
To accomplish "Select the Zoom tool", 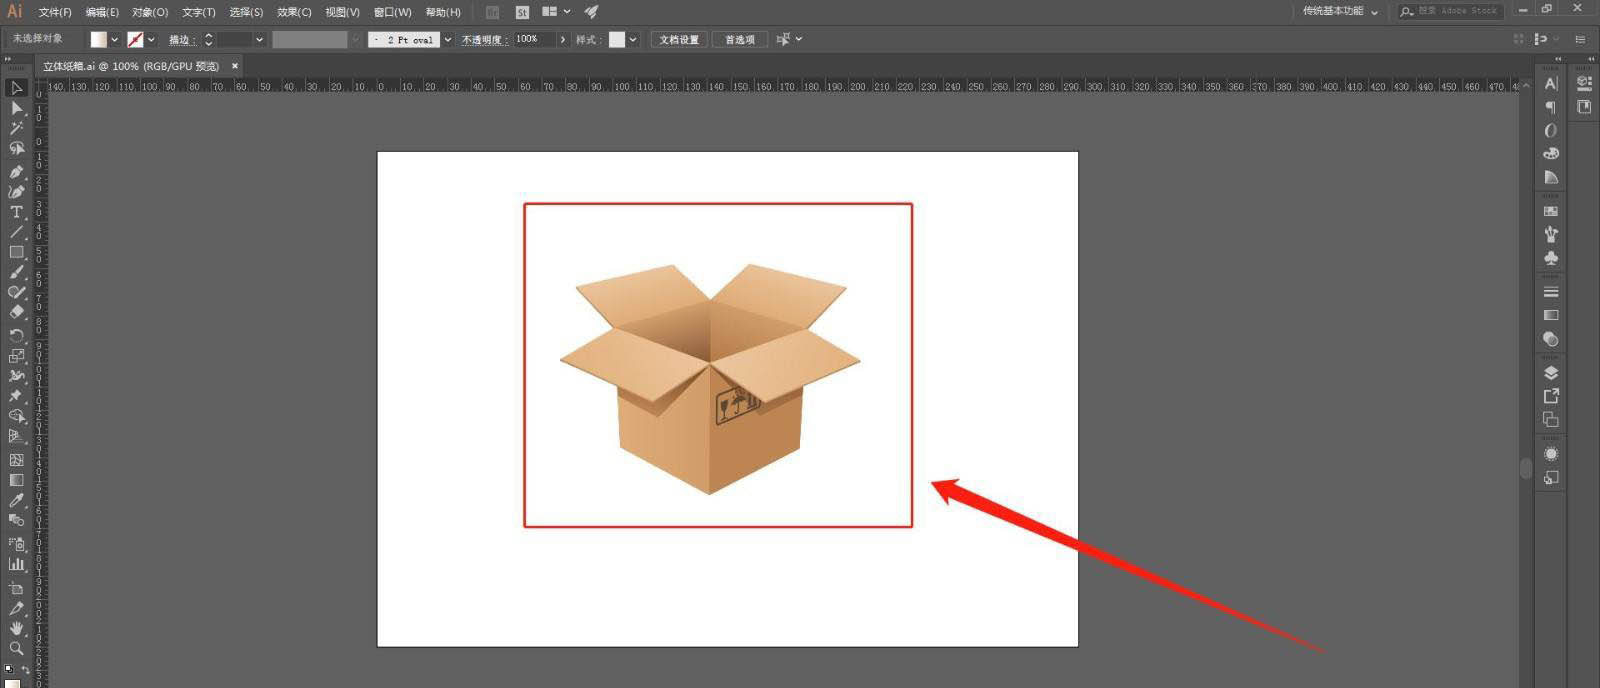I will click(16, 648).
